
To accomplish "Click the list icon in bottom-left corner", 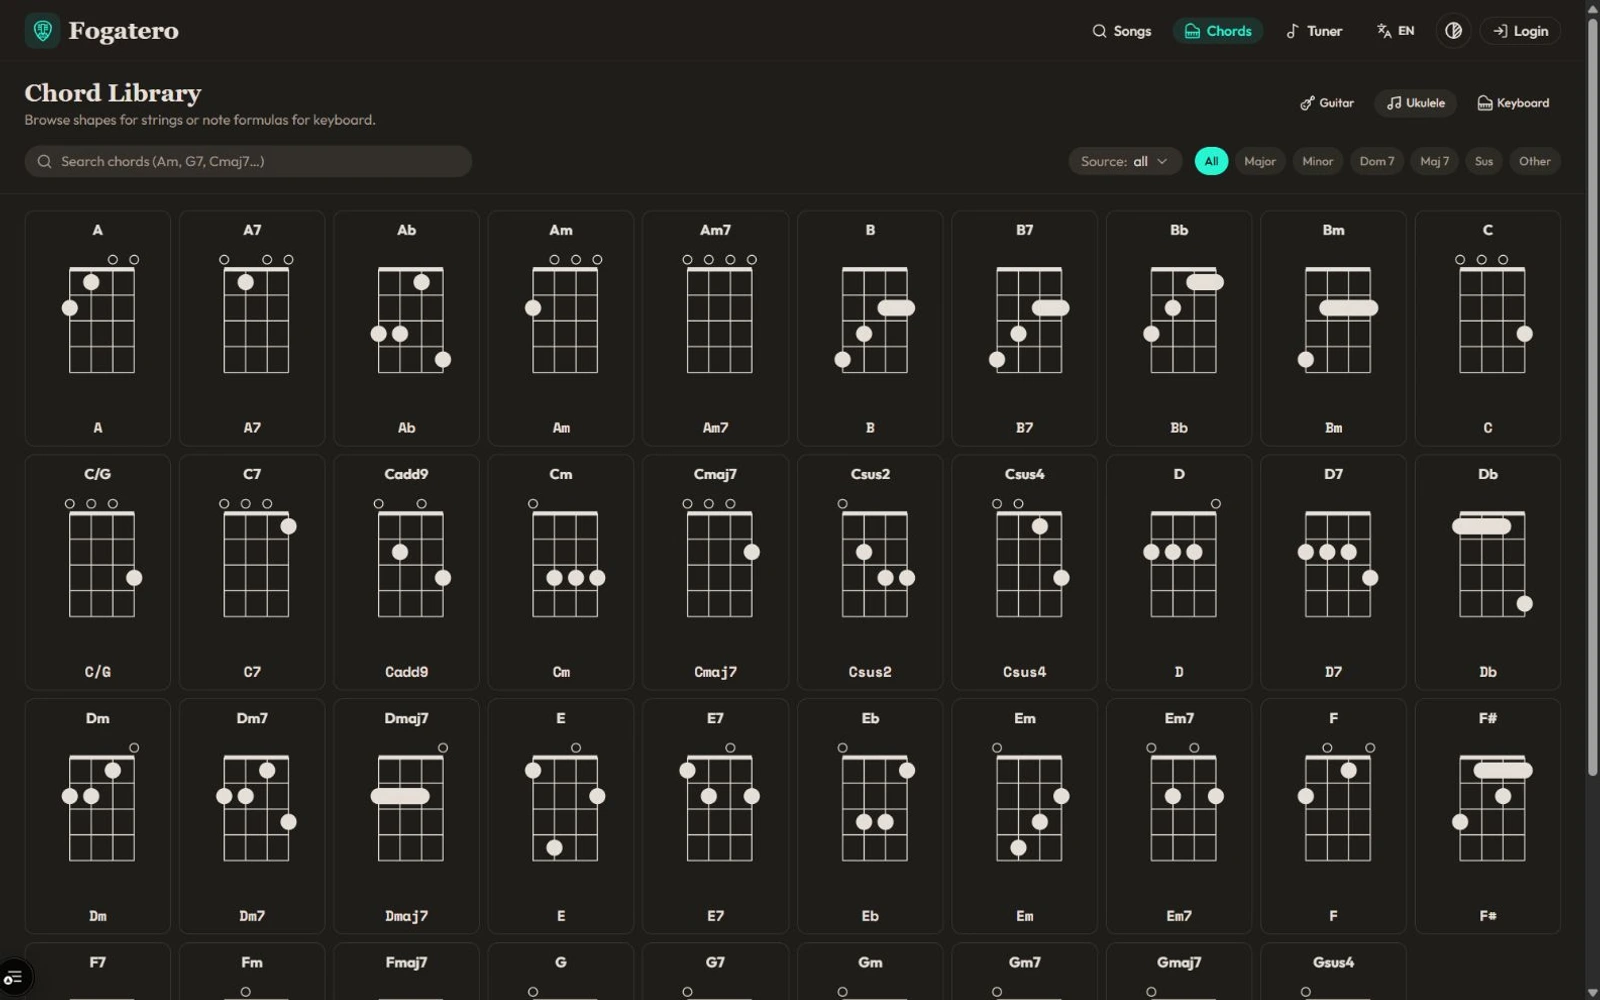I will click(x=13, y=977).
